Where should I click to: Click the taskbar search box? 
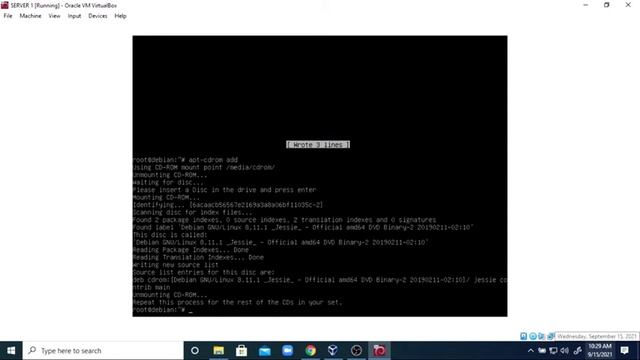[x=103, y=351]
